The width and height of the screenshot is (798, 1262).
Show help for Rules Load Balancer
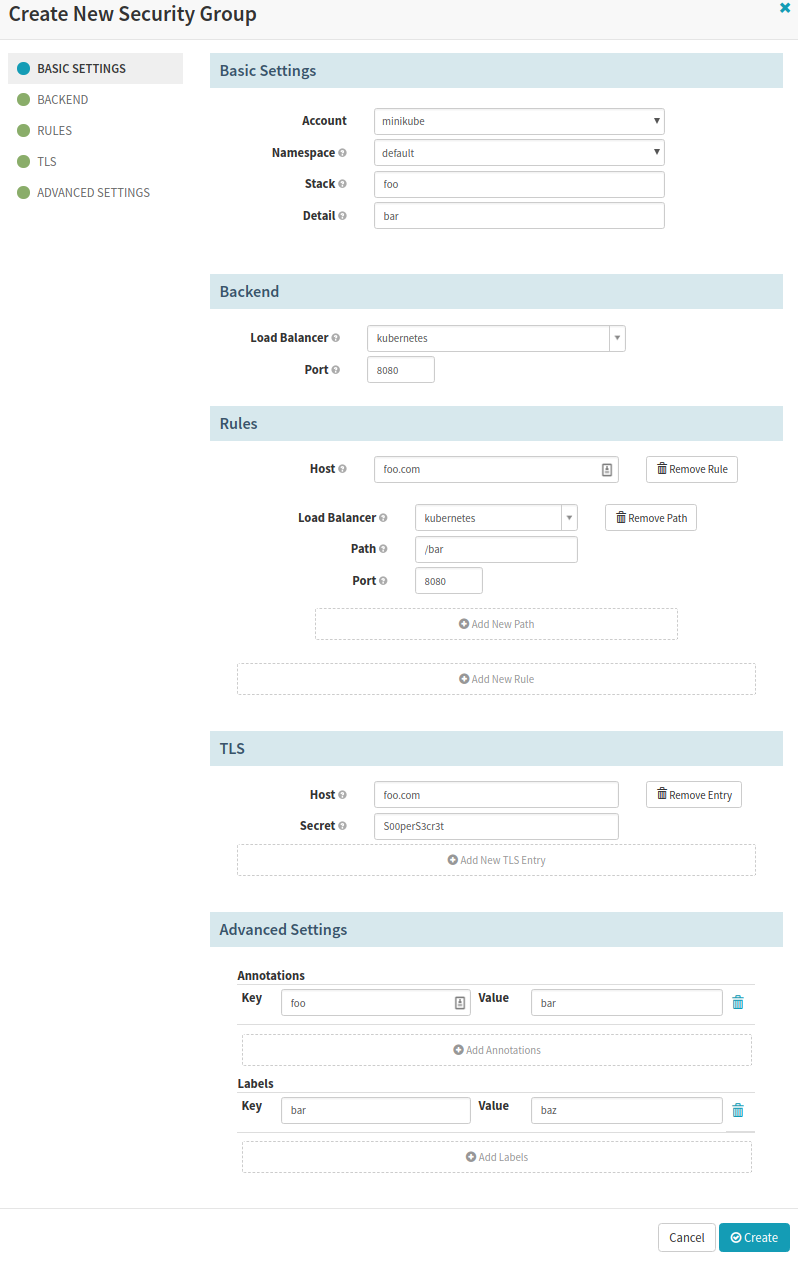(x=384, y=518)
